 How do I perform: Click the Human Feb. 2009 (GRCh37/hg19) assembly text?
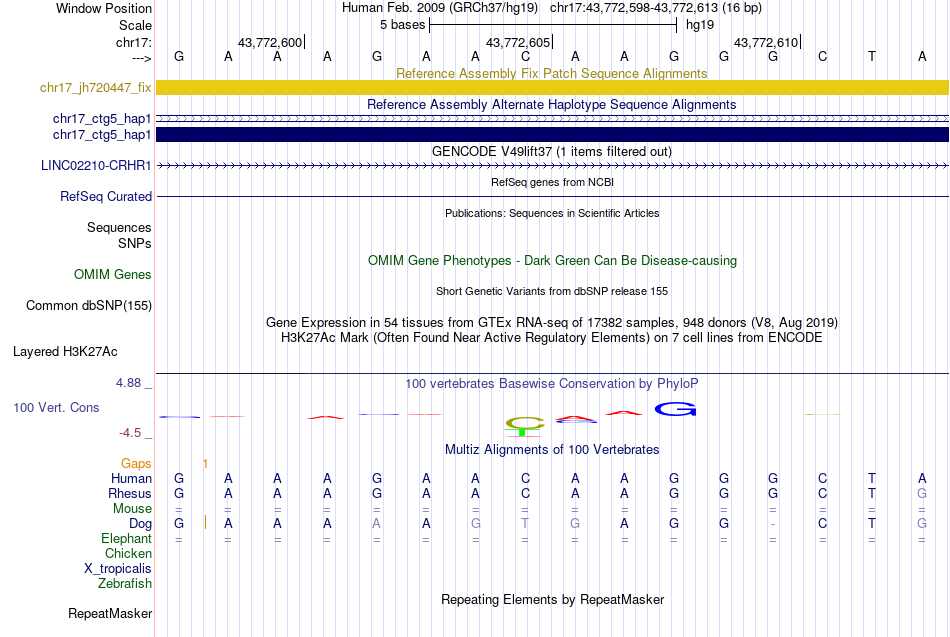[440, 8]
